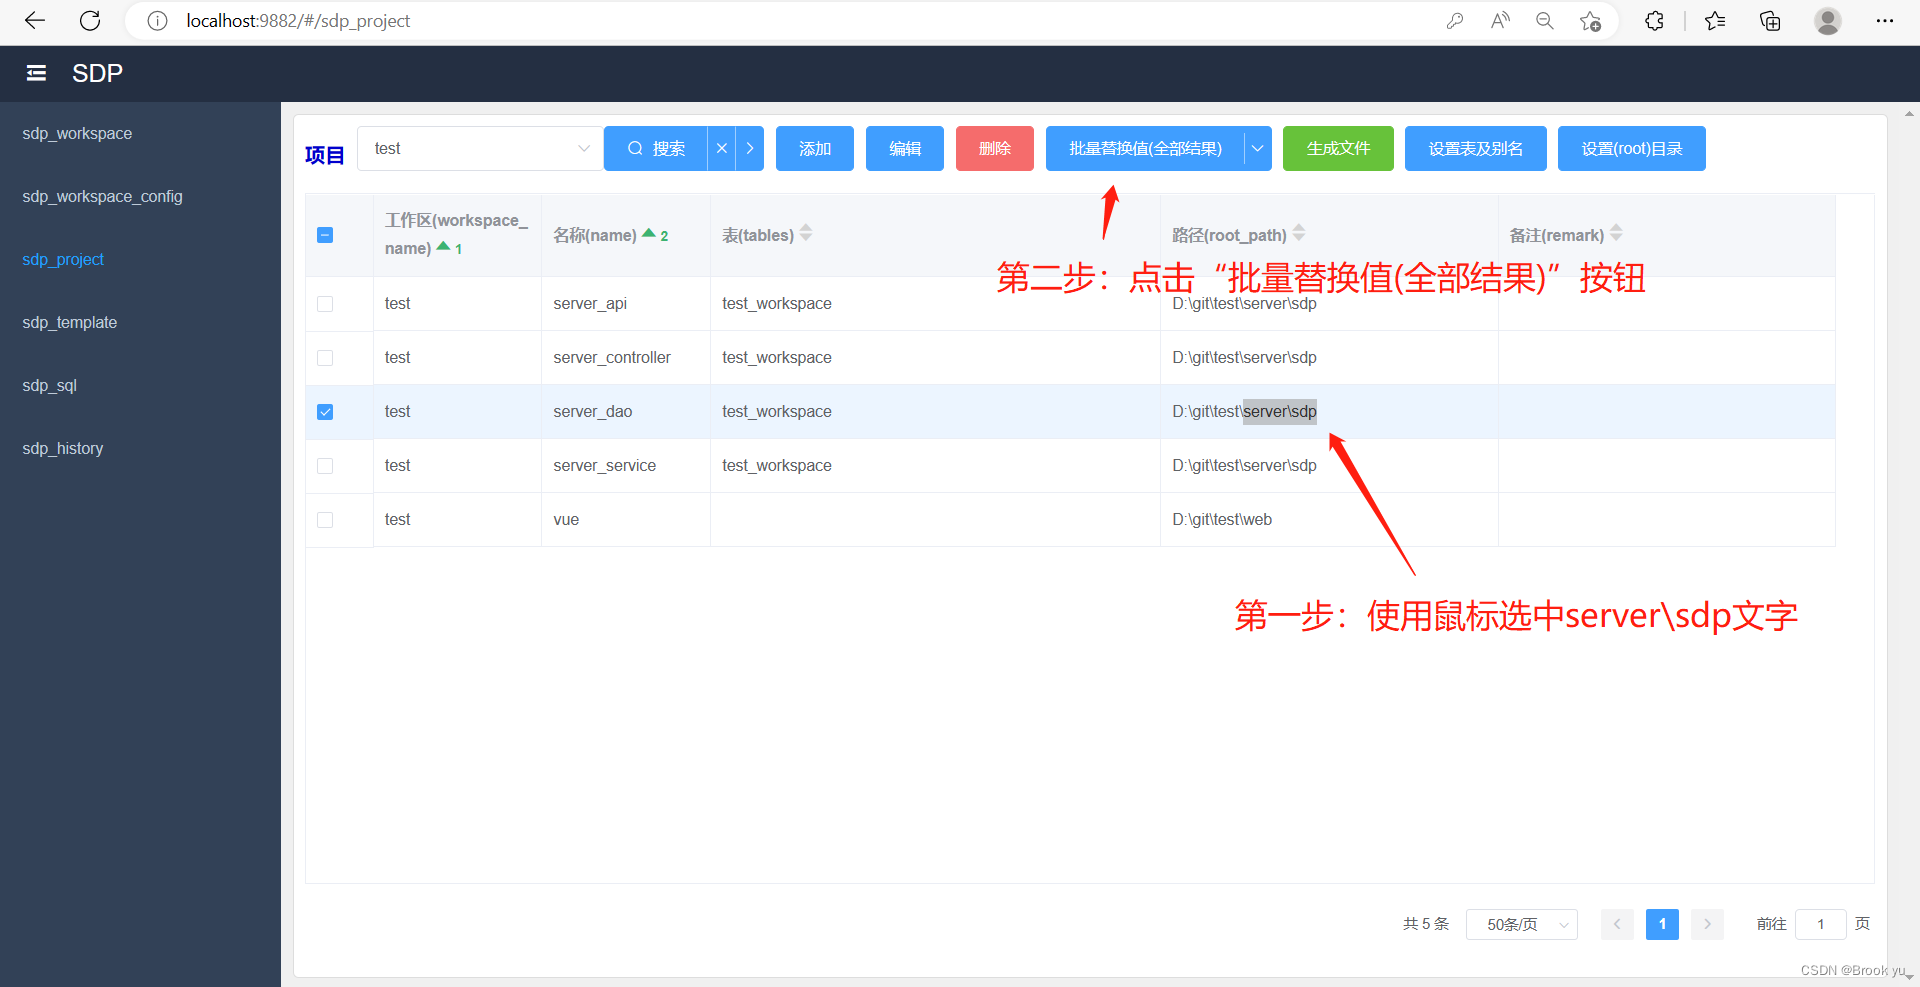Check the server_controller row checkbox
Viewport: 1920px width, 987px height.
325,358
